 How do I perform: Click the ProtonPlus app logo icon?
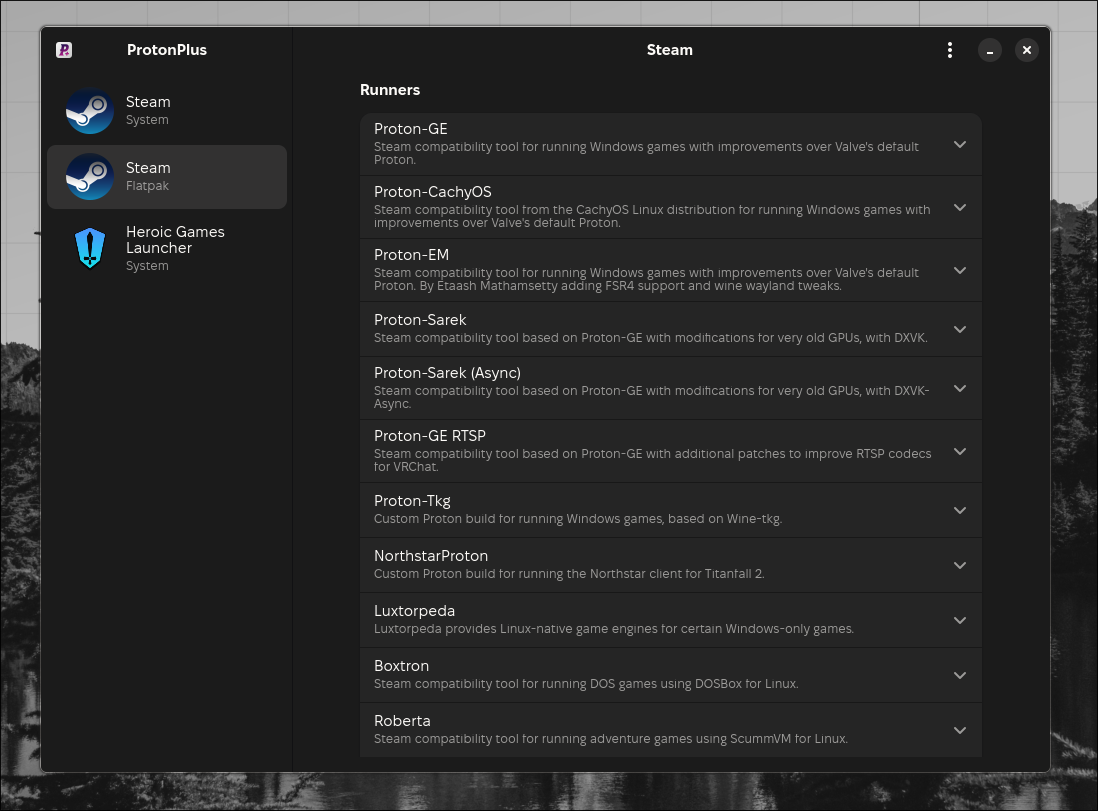(x=64, y=50)
